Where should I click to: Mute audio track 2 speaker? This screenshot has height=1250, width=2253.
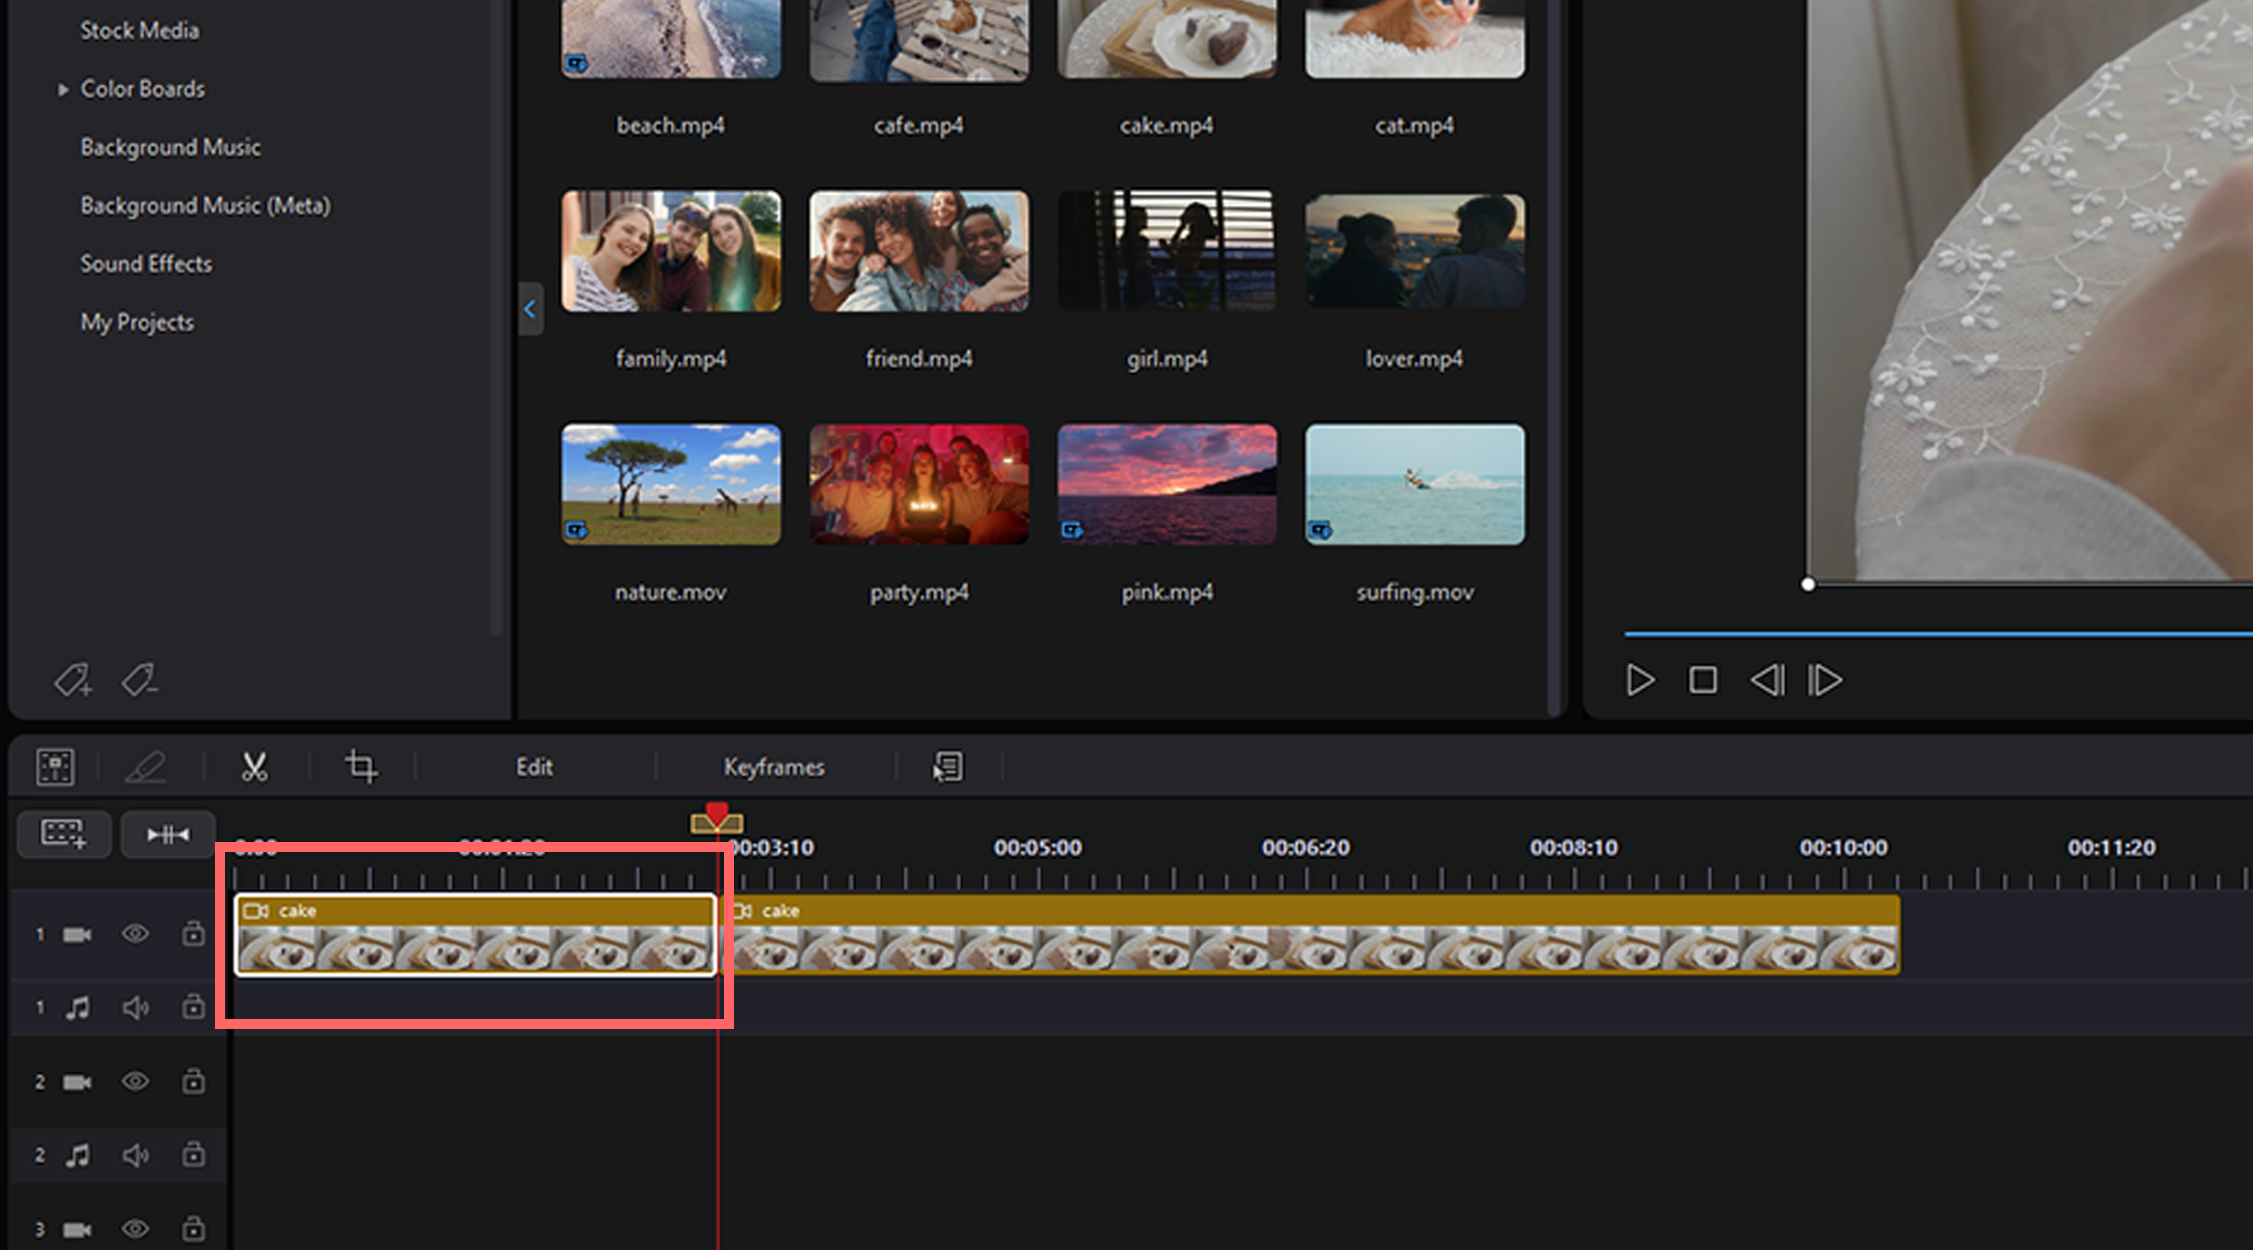point(135,1155)
